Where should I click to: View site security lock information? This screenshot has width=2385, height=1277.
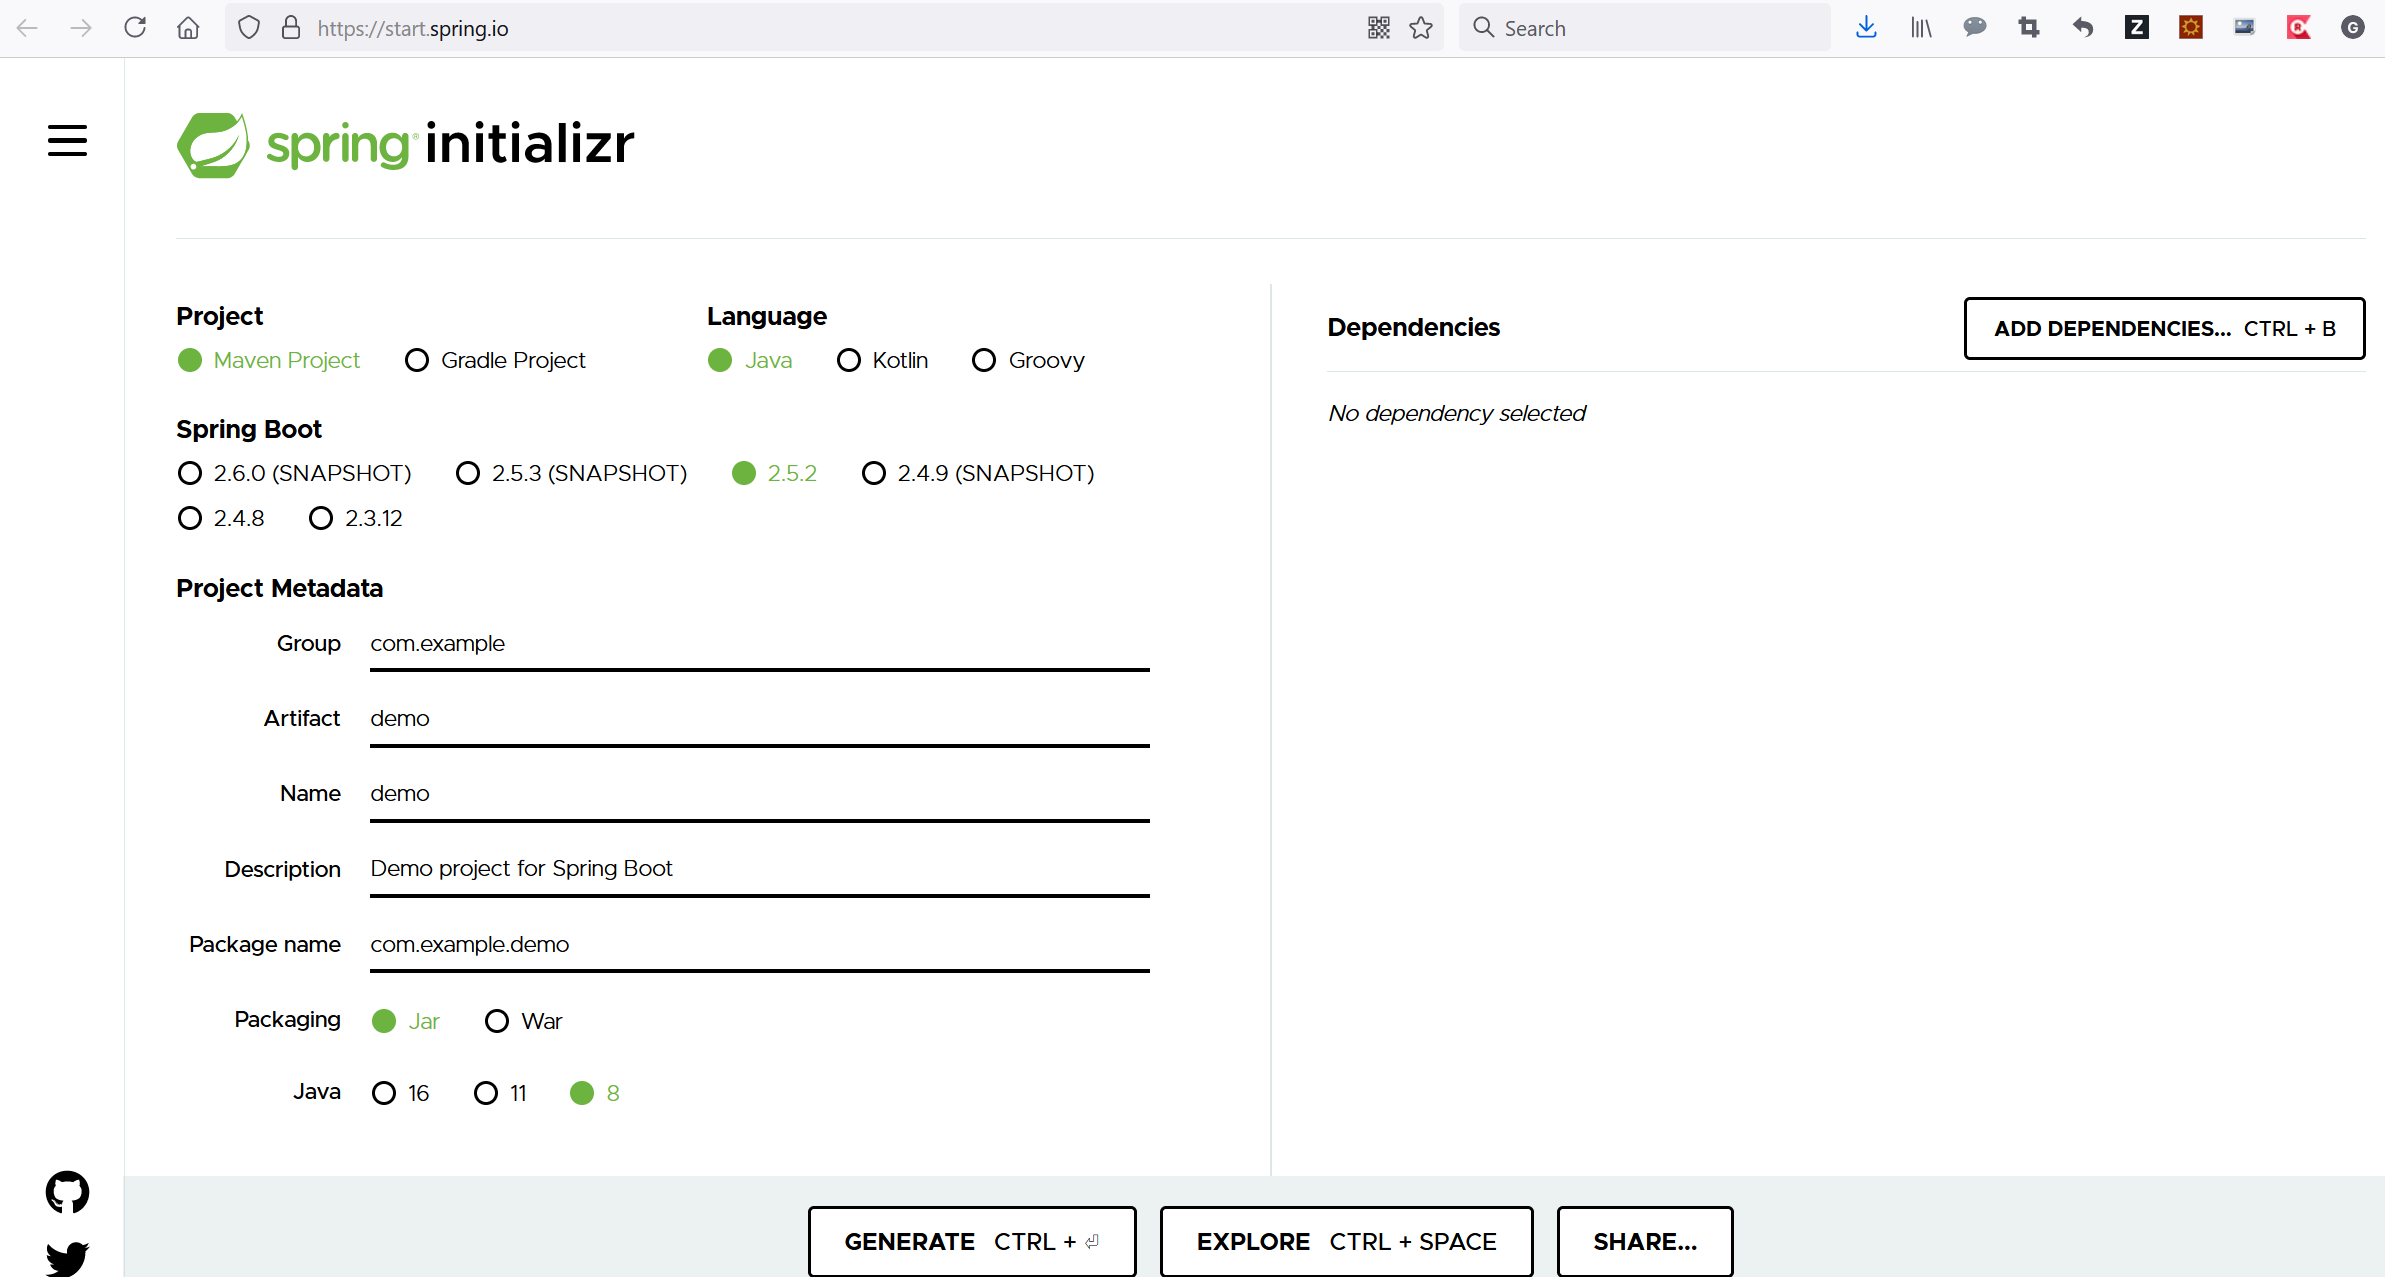[x=291, y=28]
